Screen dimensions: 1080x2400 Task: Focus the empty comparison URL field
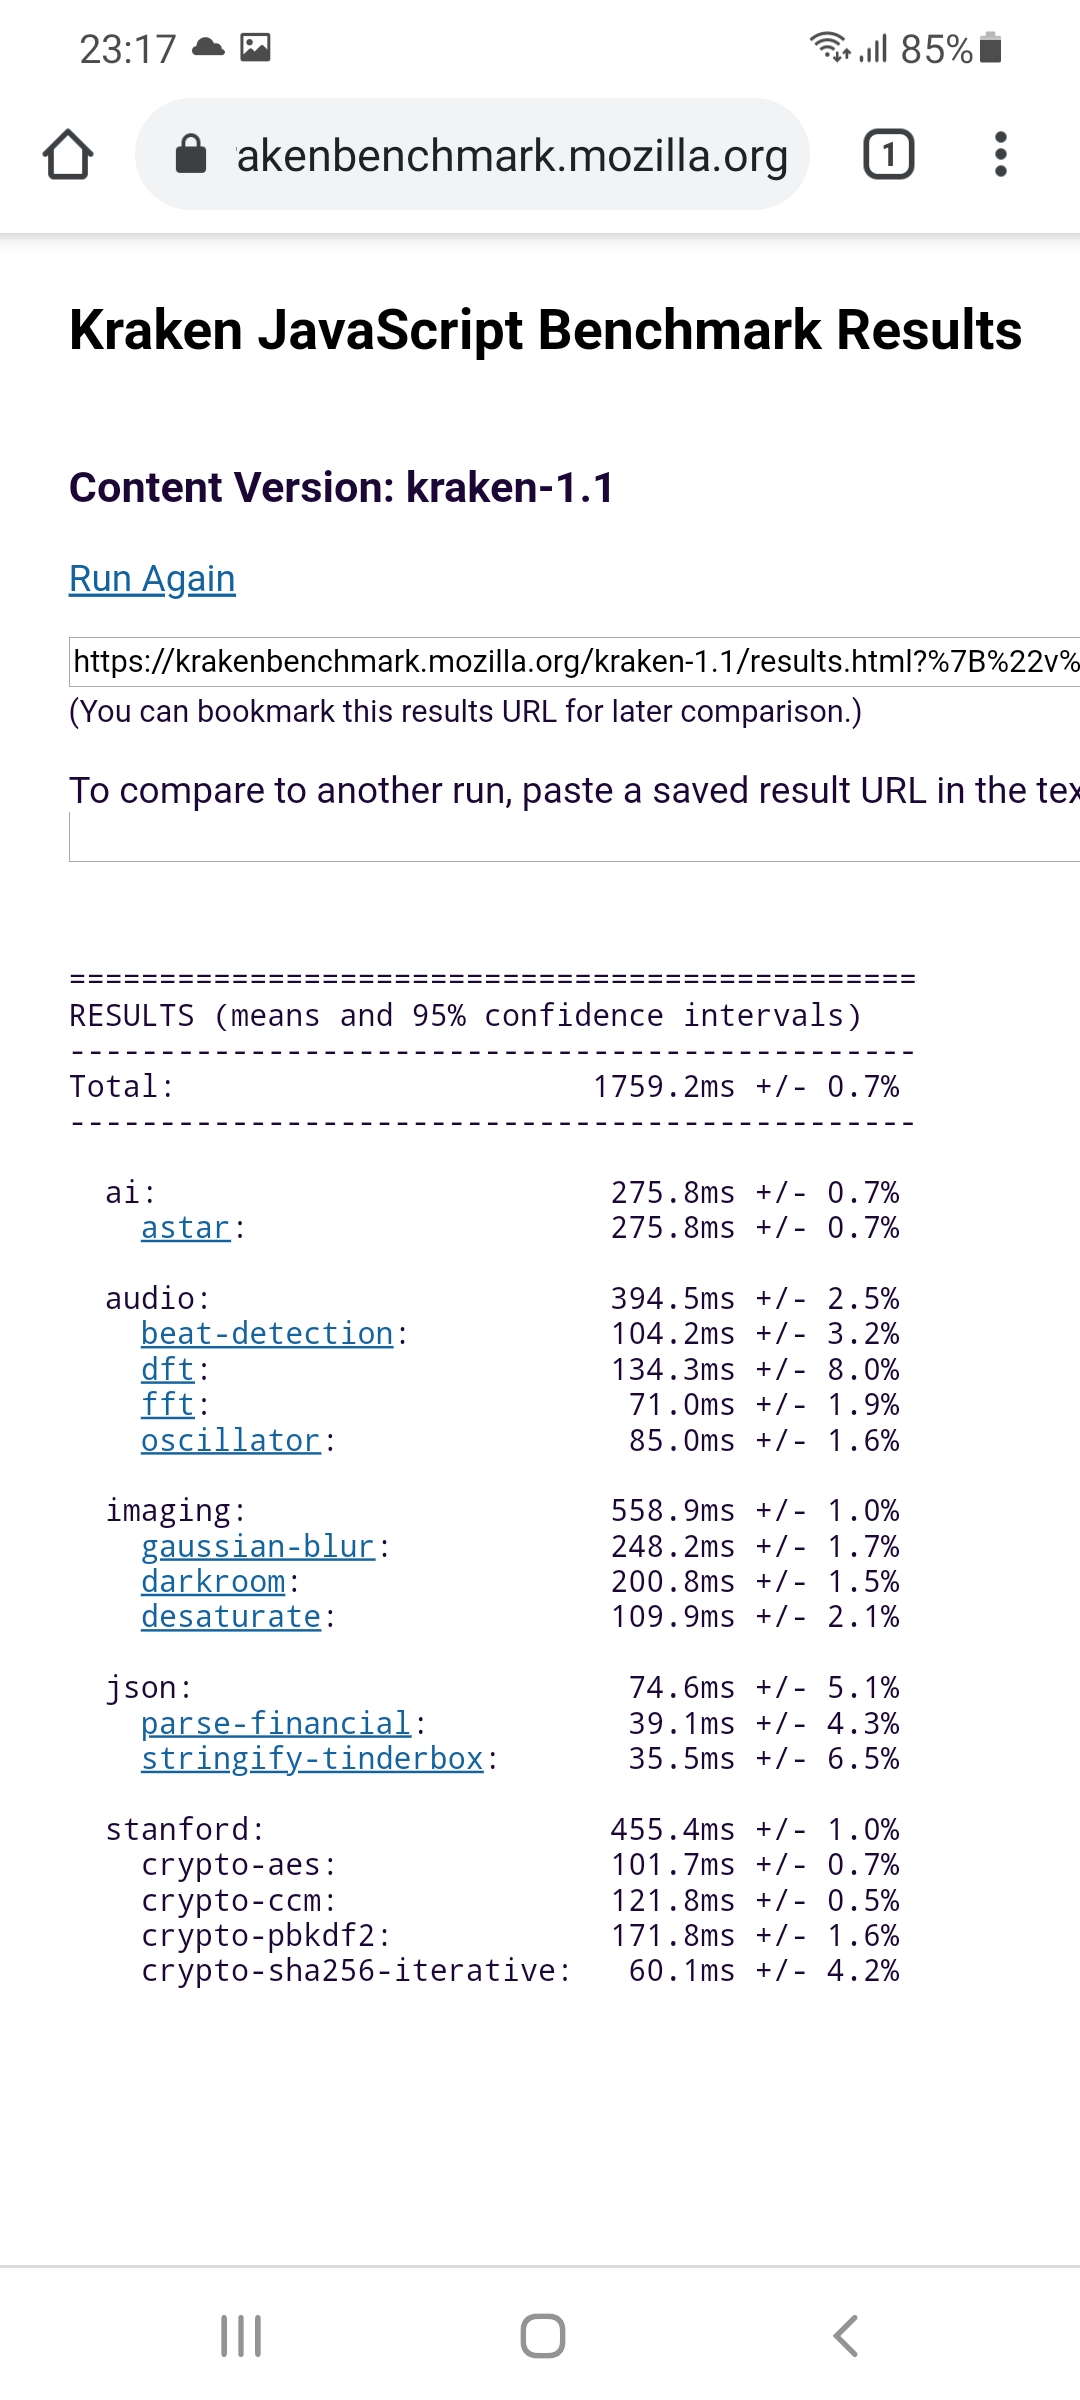click(x=574, y=837)
